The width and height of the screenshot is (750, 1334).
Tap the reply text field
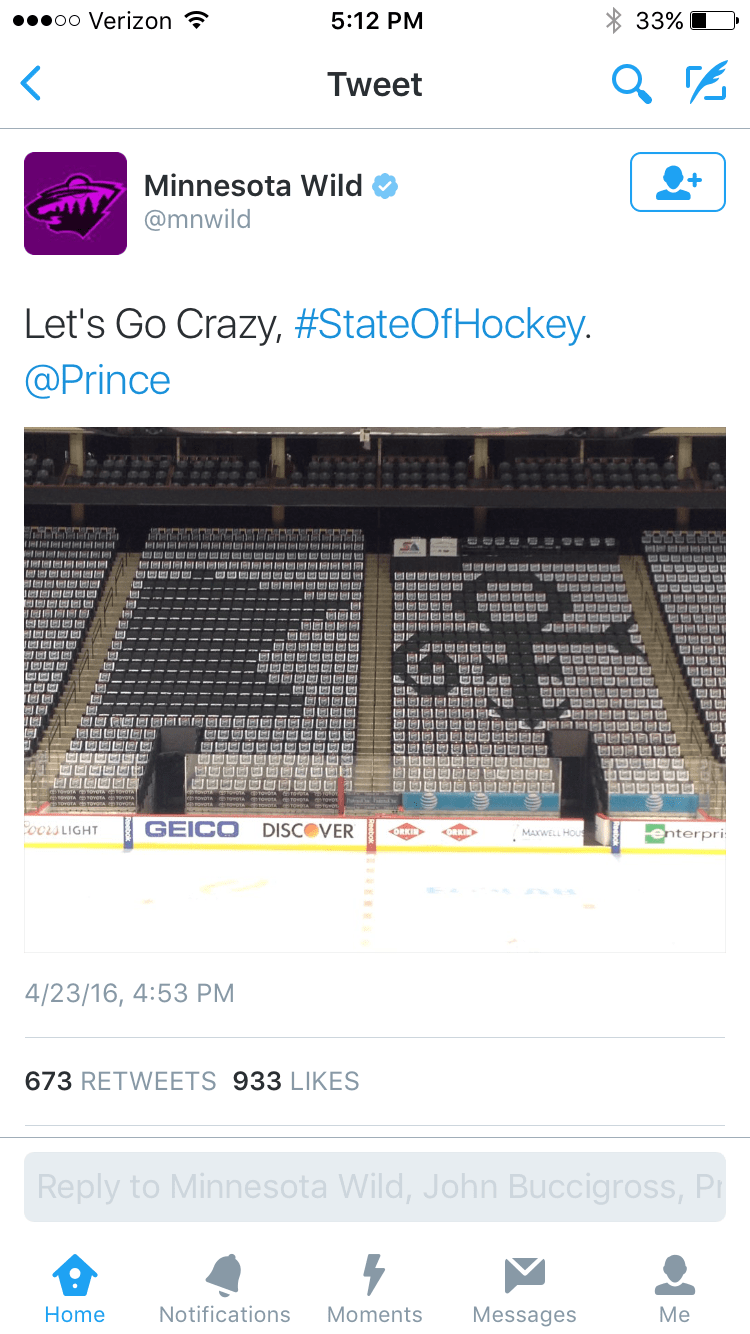[375, 1187]
